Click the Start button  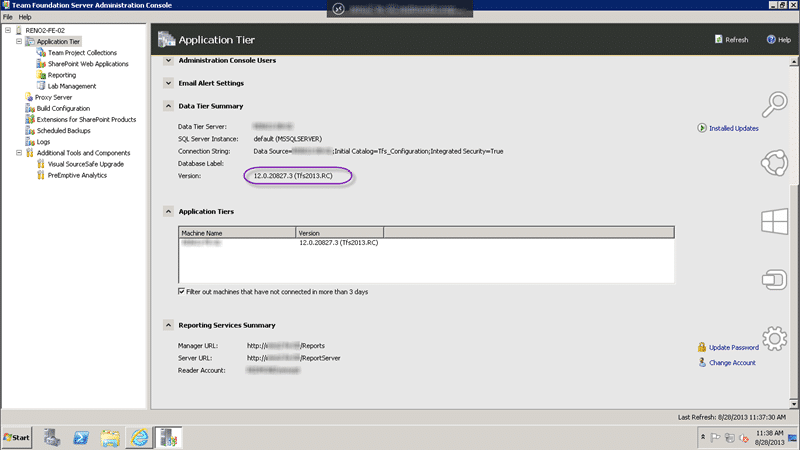17,437
